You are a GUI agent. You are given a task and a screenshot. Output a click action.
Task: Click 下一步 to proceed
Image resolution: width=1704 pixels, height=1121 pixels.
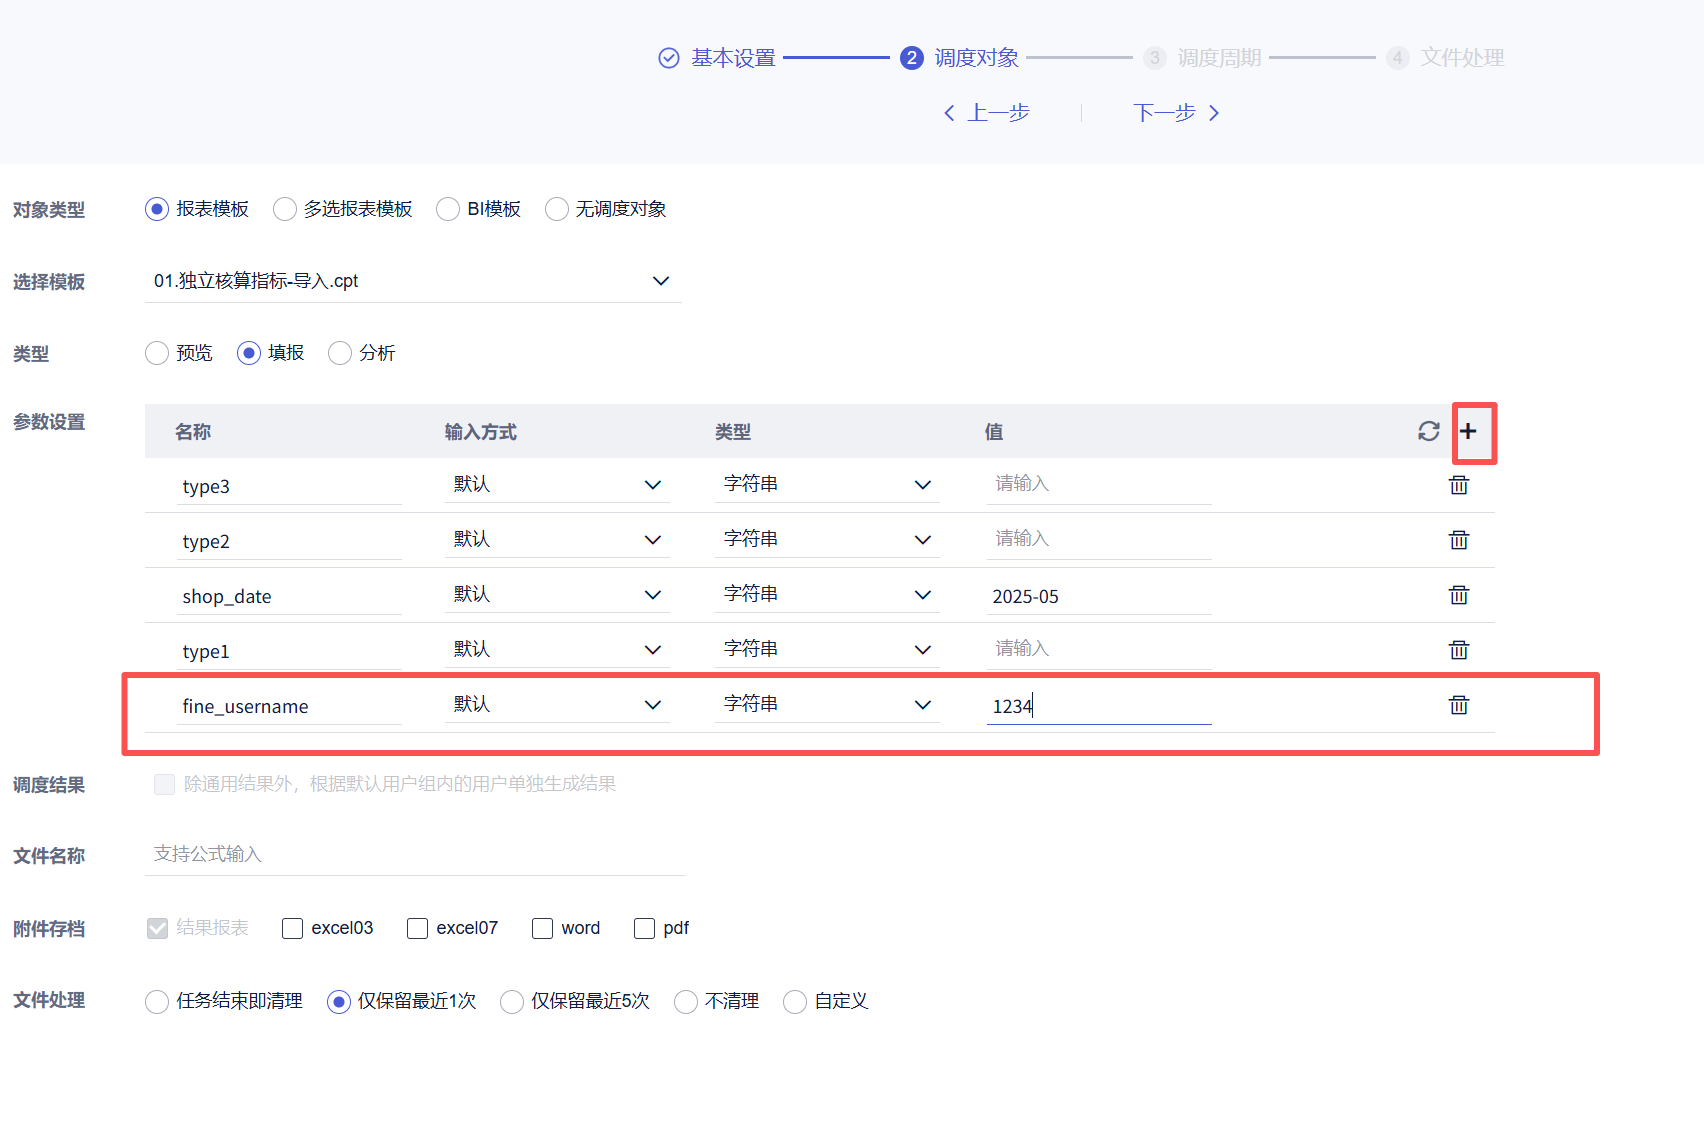pos(1176,113)
